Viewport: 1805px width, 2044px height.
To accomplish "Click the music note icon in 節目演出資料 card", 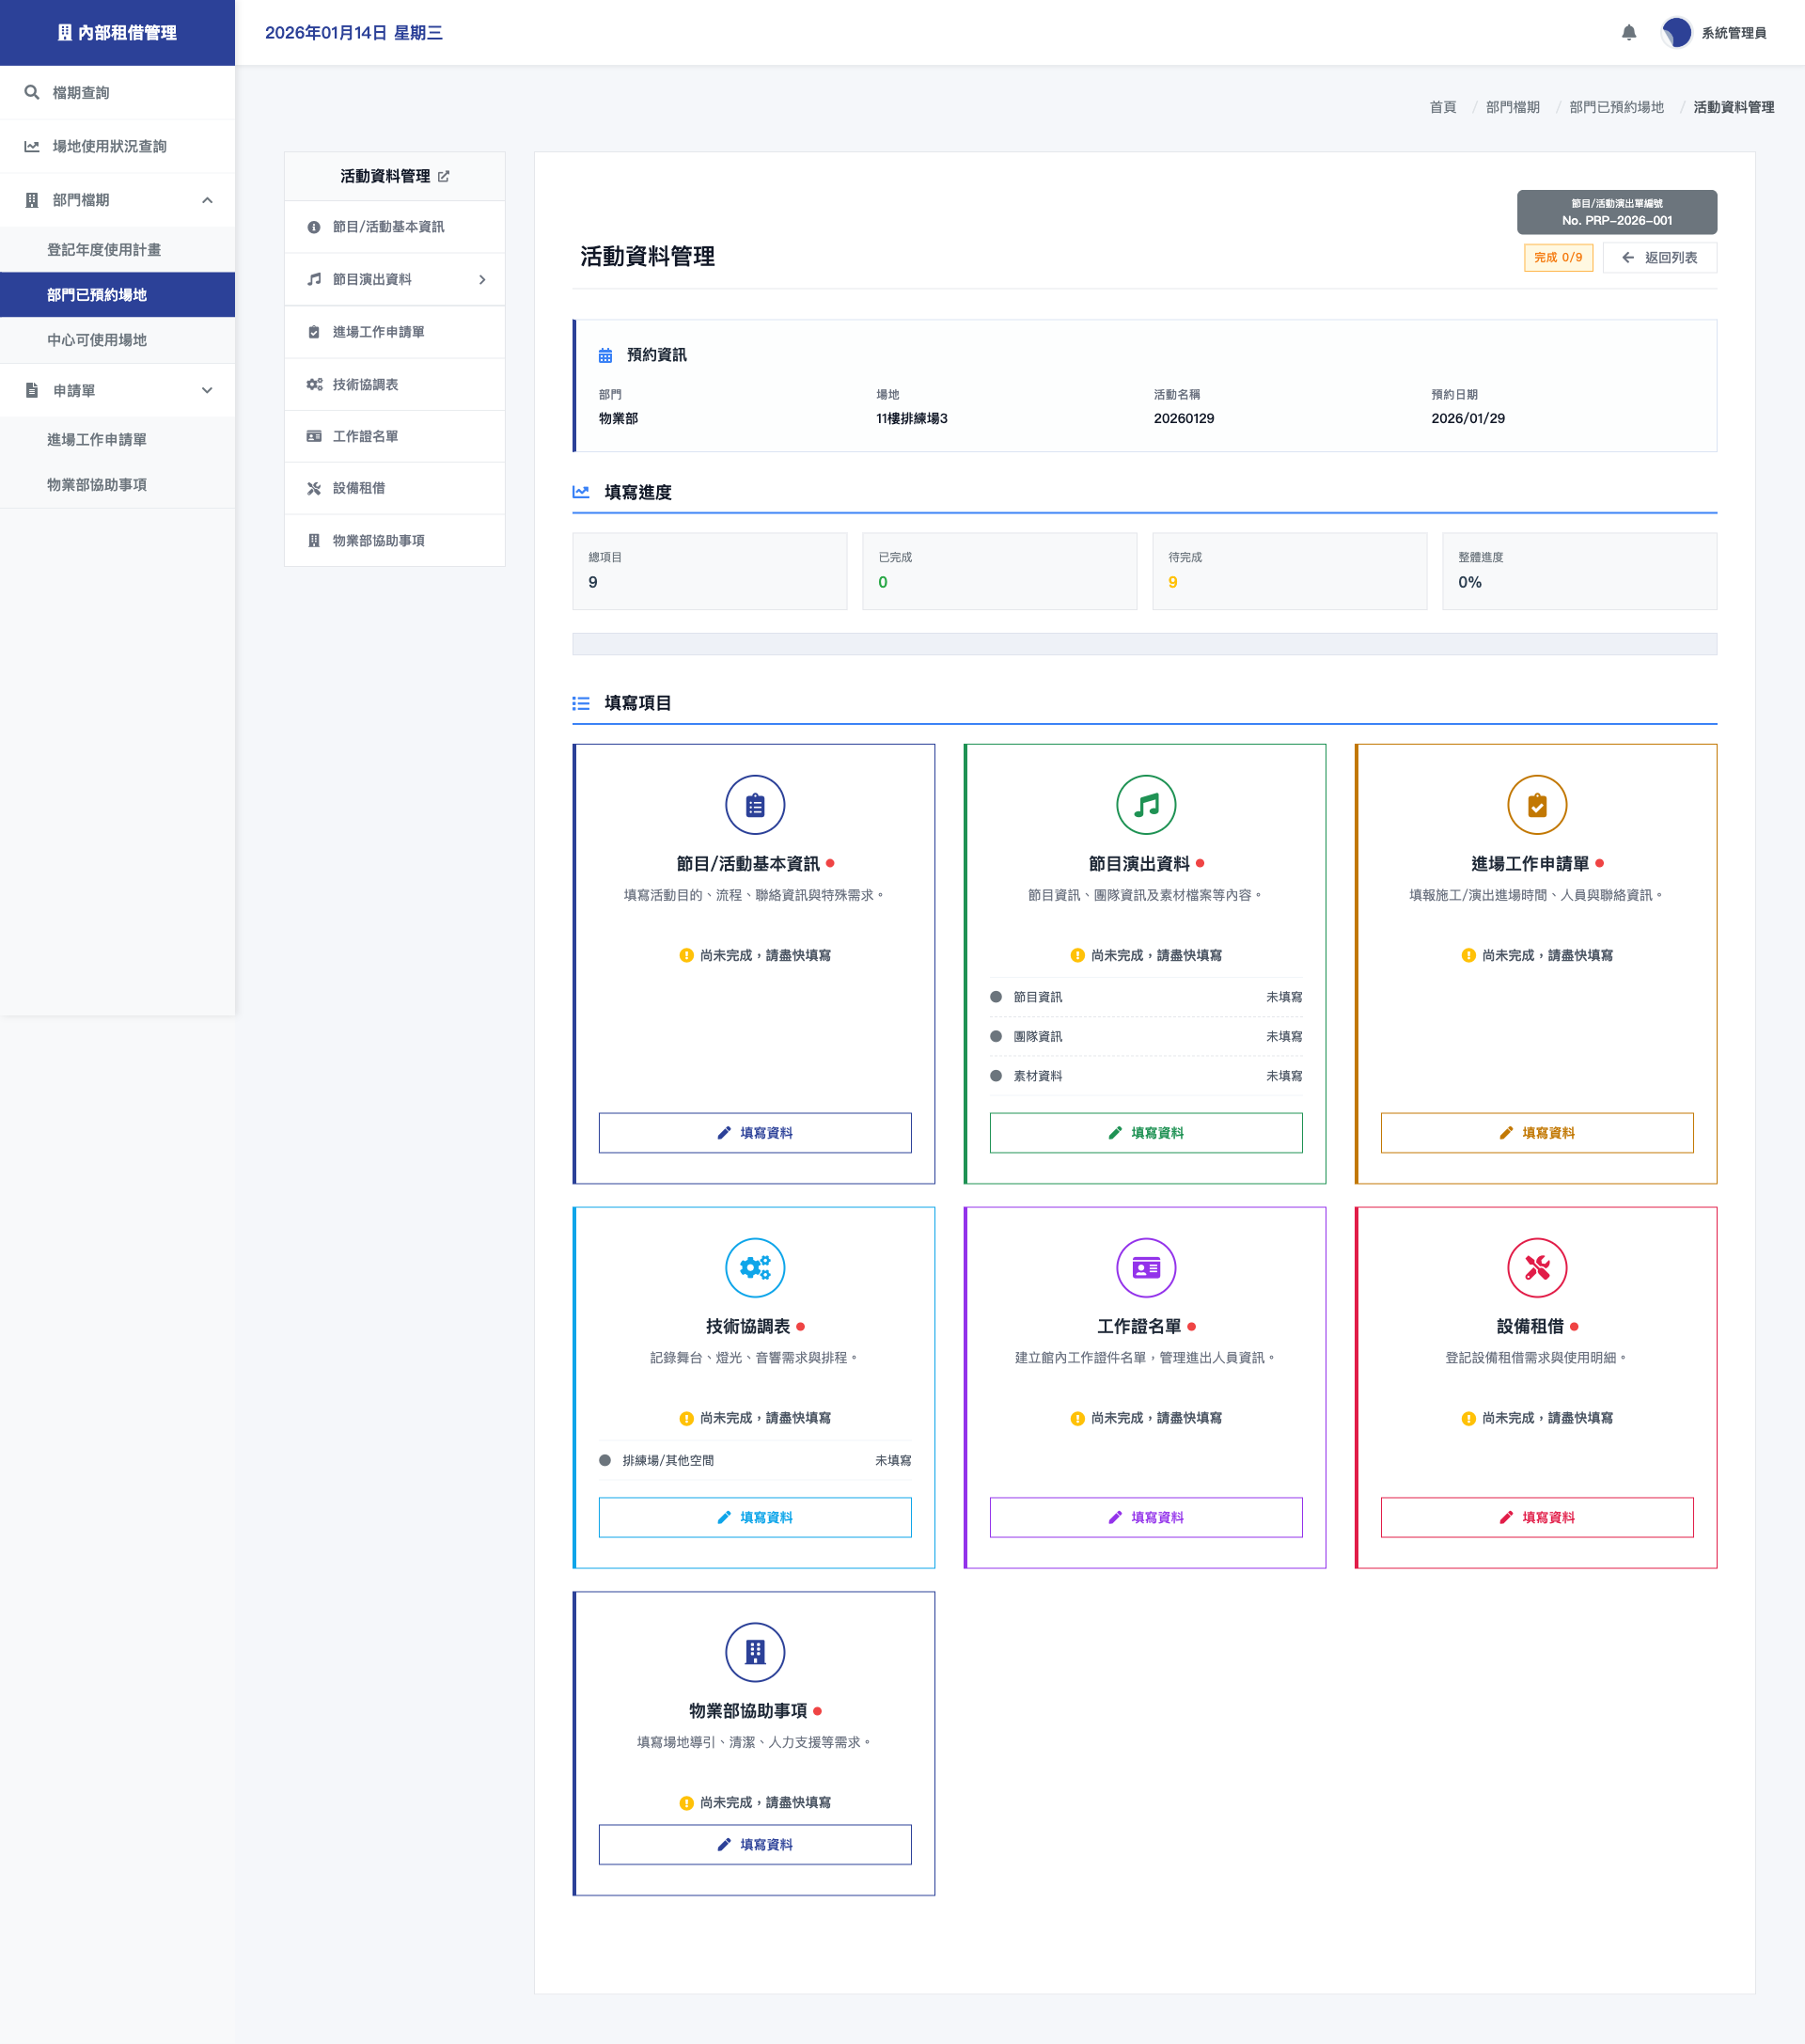I will pyautogui.click(x=1145, y=805).
